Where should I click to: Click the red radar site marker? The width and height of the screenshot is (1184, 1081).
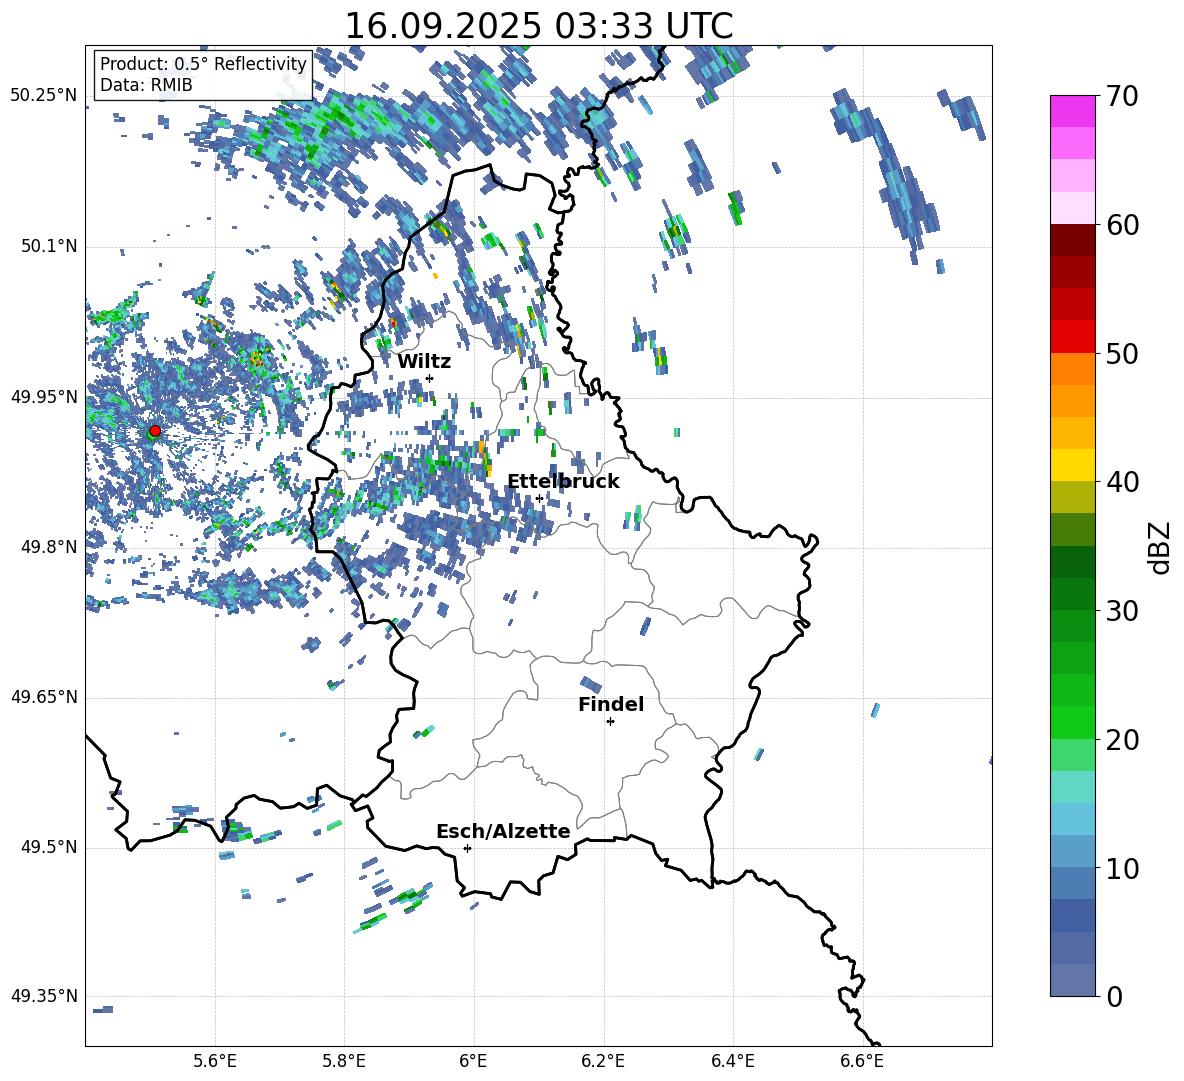[155, 431]
